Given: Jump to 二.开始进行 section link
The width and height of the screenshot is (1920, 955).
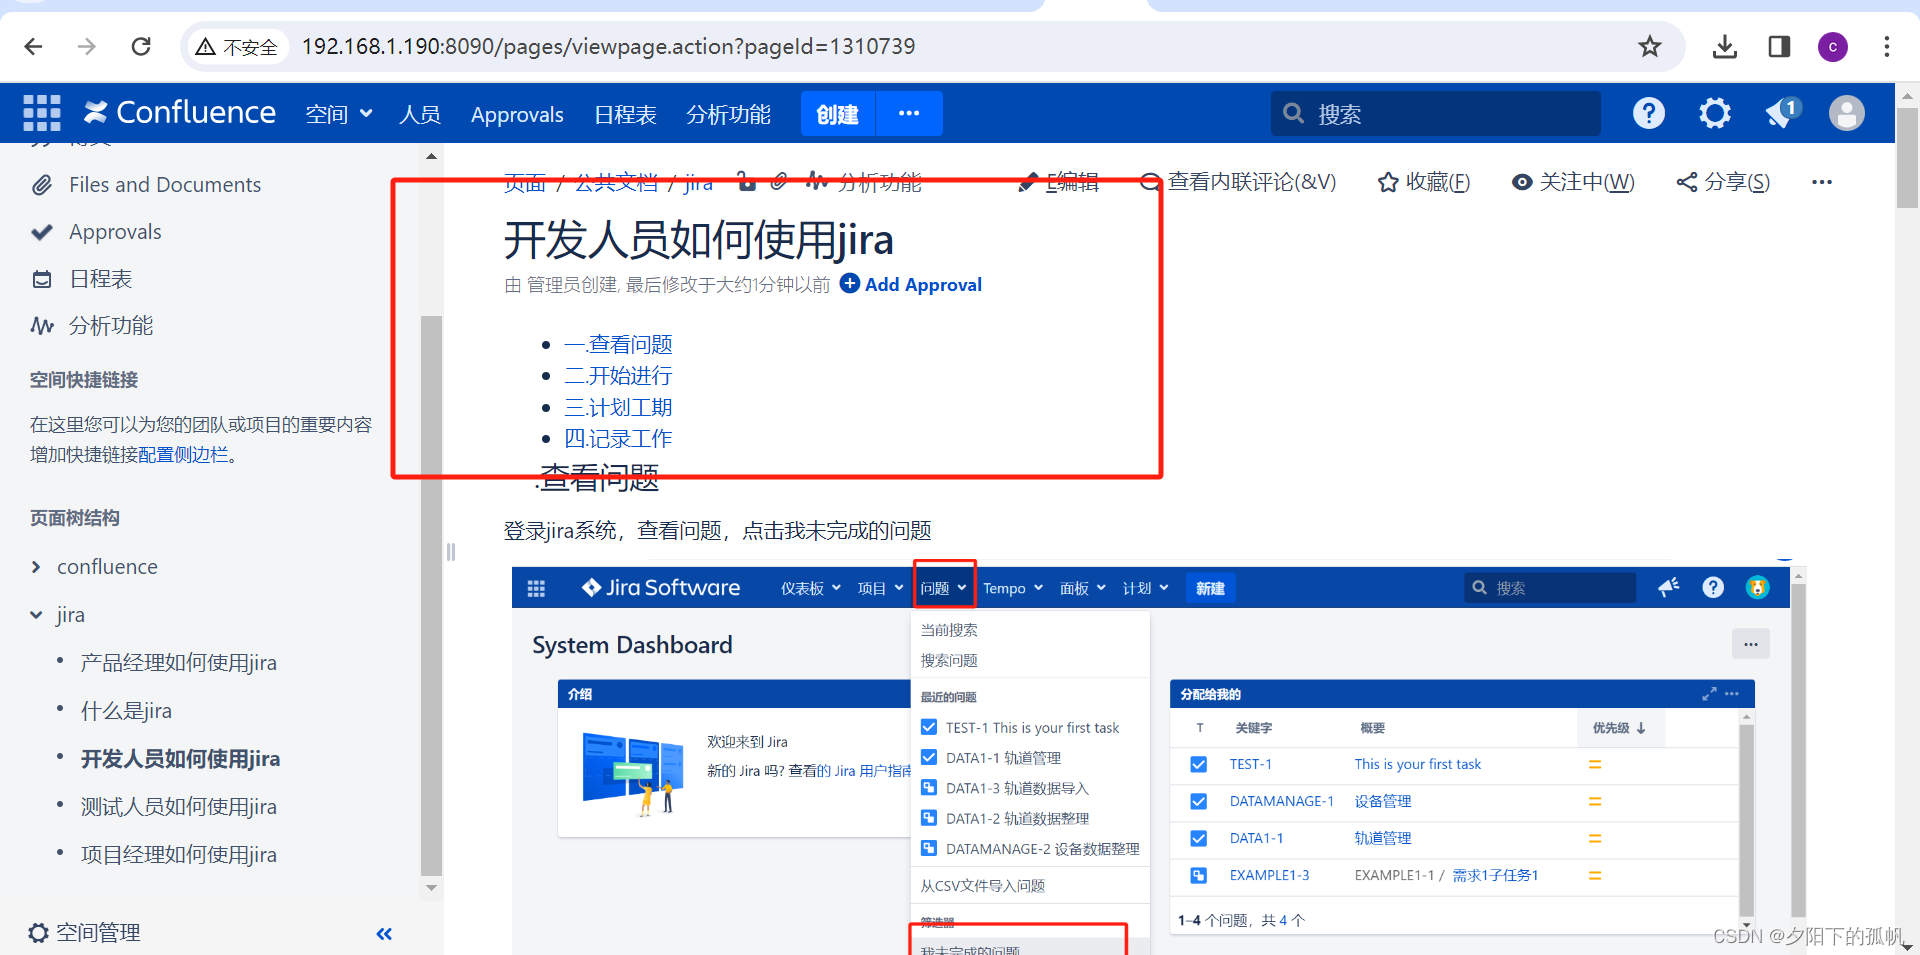Looking at the screenshot, I should tap(618, 376).
